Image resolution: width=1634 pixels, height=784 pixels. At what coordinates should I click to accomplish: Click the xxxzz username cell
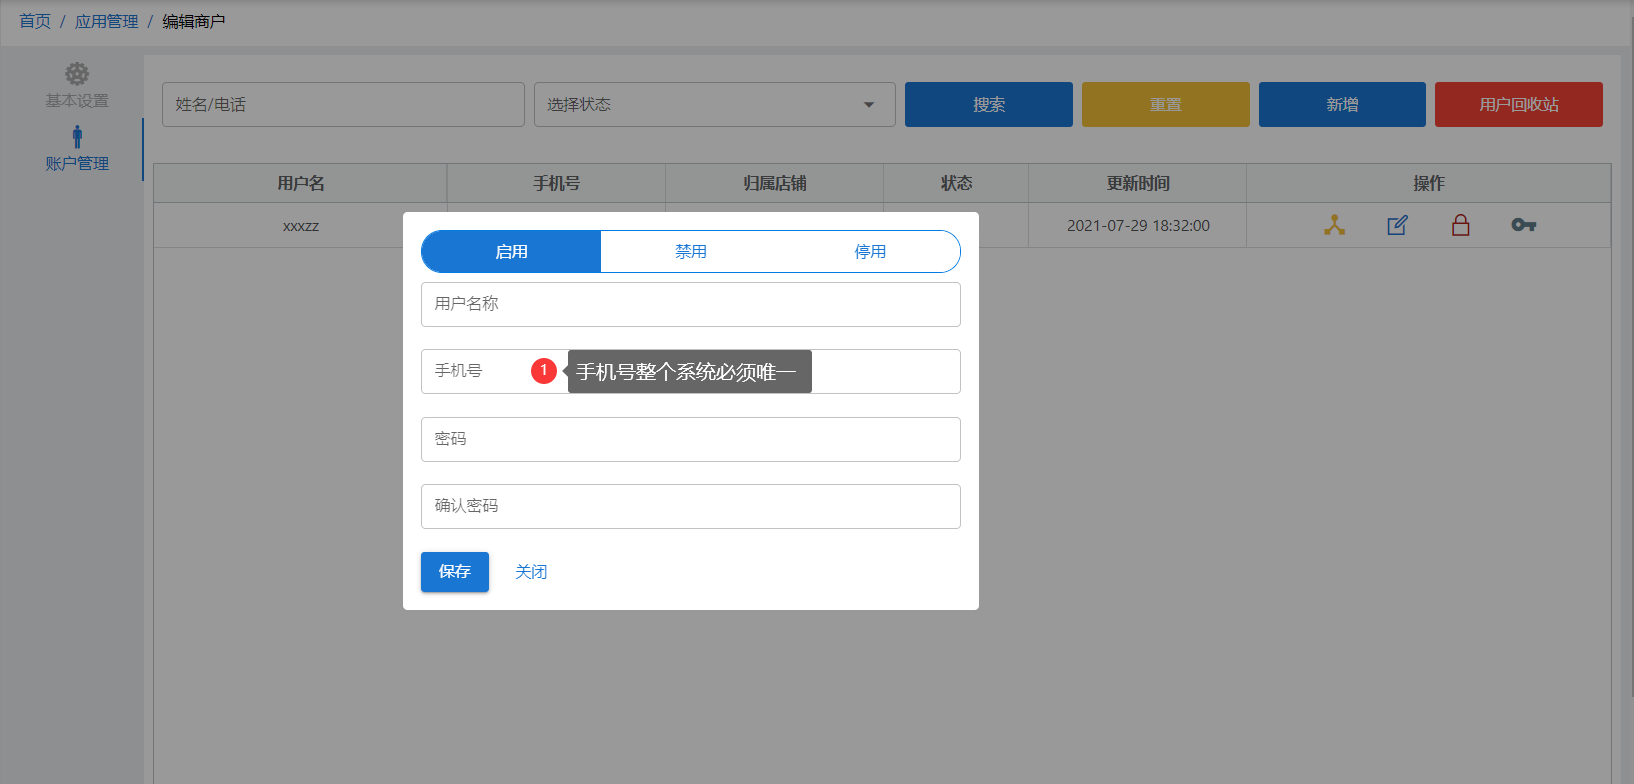[300, 226]
